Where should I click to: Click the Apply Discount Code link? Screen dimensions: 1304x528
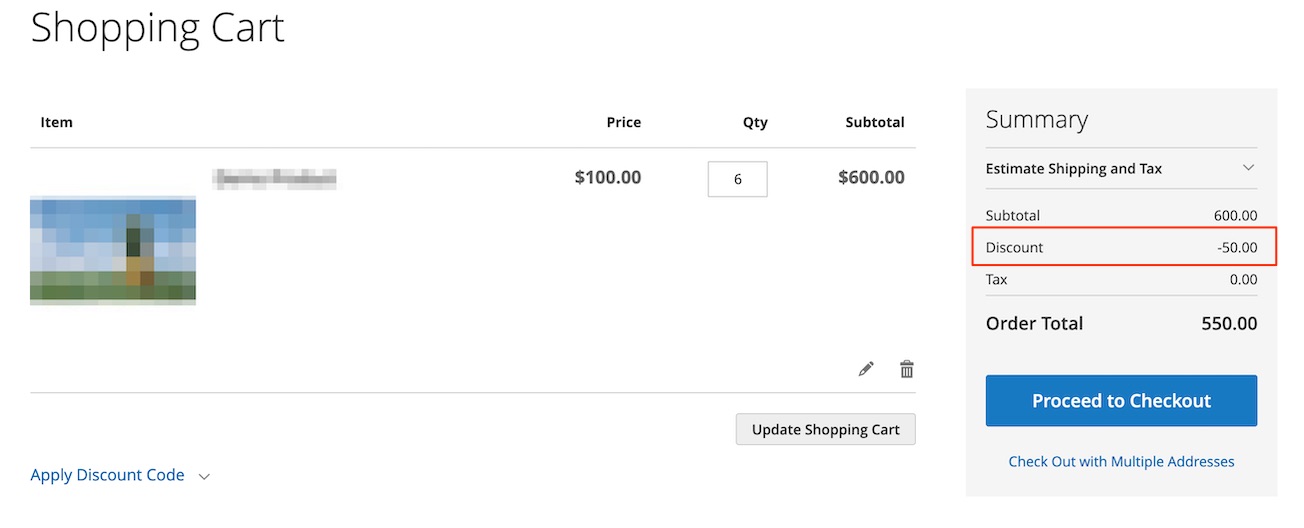pyautogui.click(x=108, y=475)
